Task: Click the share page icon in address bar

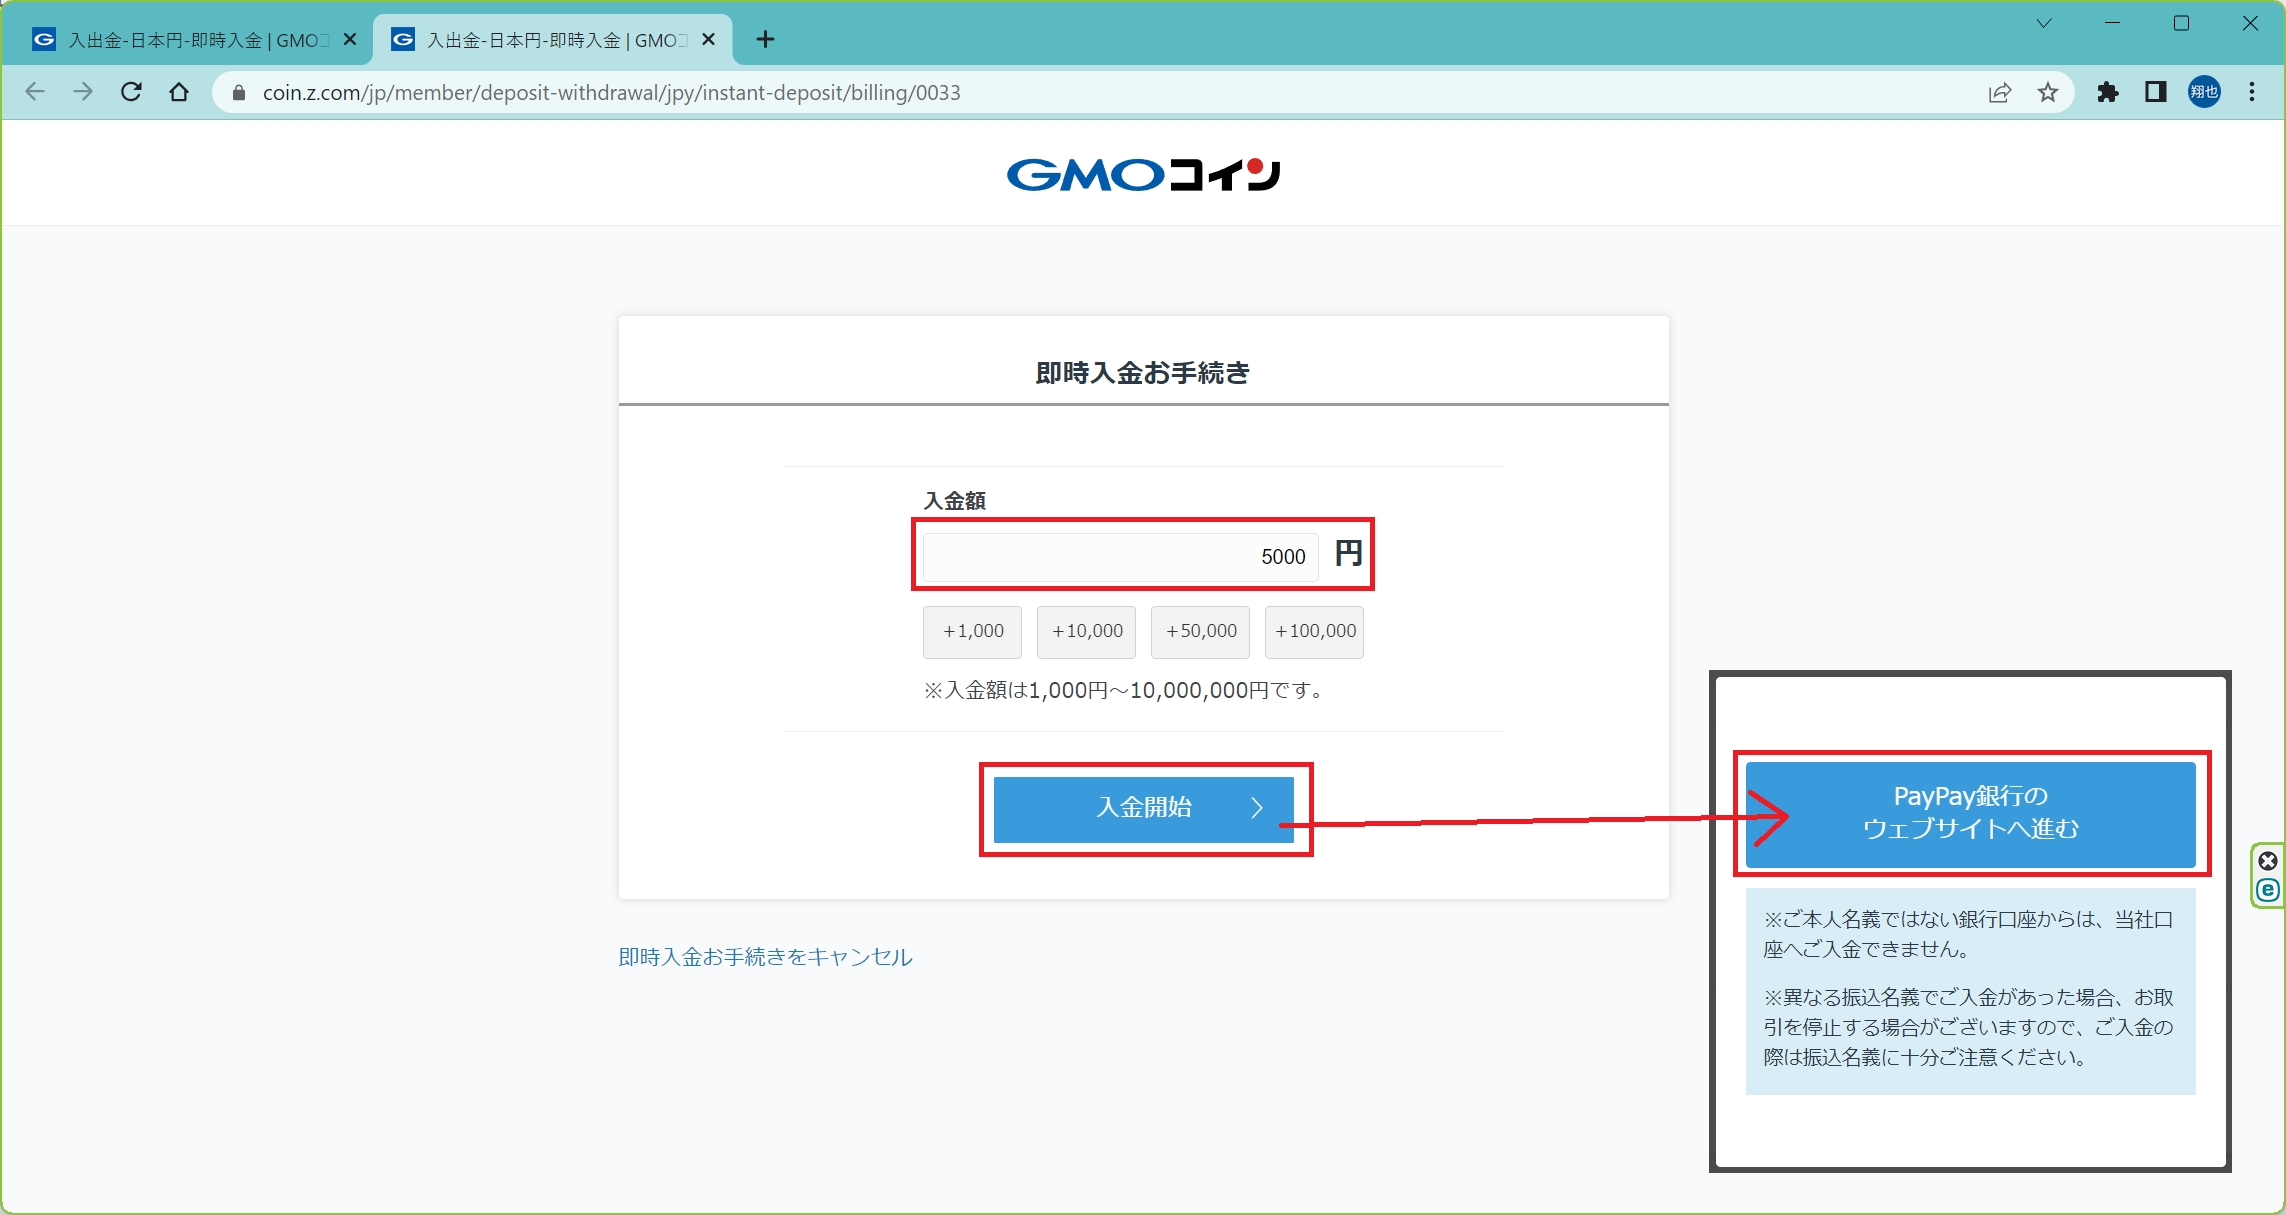Action: 2000,92
